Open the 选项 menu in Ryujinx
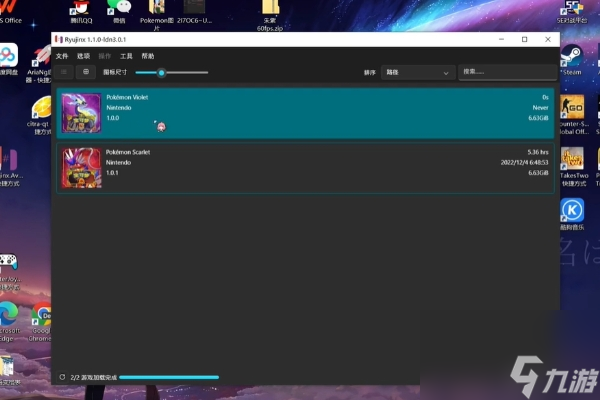This screenshot has height=400, width=600. pos(83,56)
